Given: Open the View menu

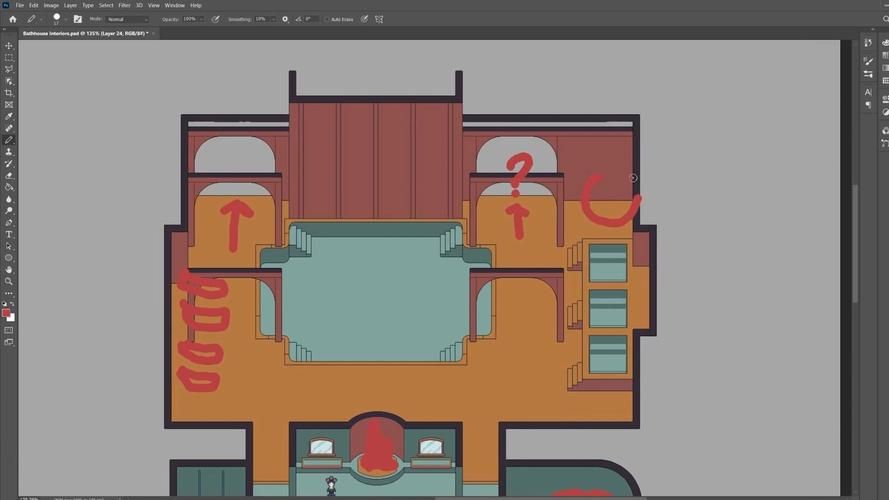Looking at the screenshot, I should pyautogui.click(x=154, y=5).
